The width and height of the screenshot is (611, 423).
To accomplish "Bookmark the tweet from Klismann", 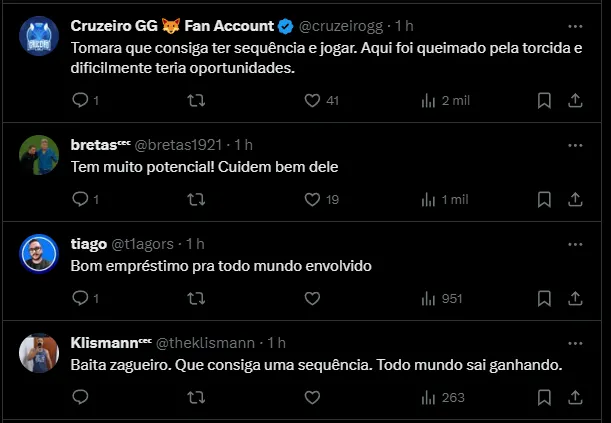I will click(544, 397).
